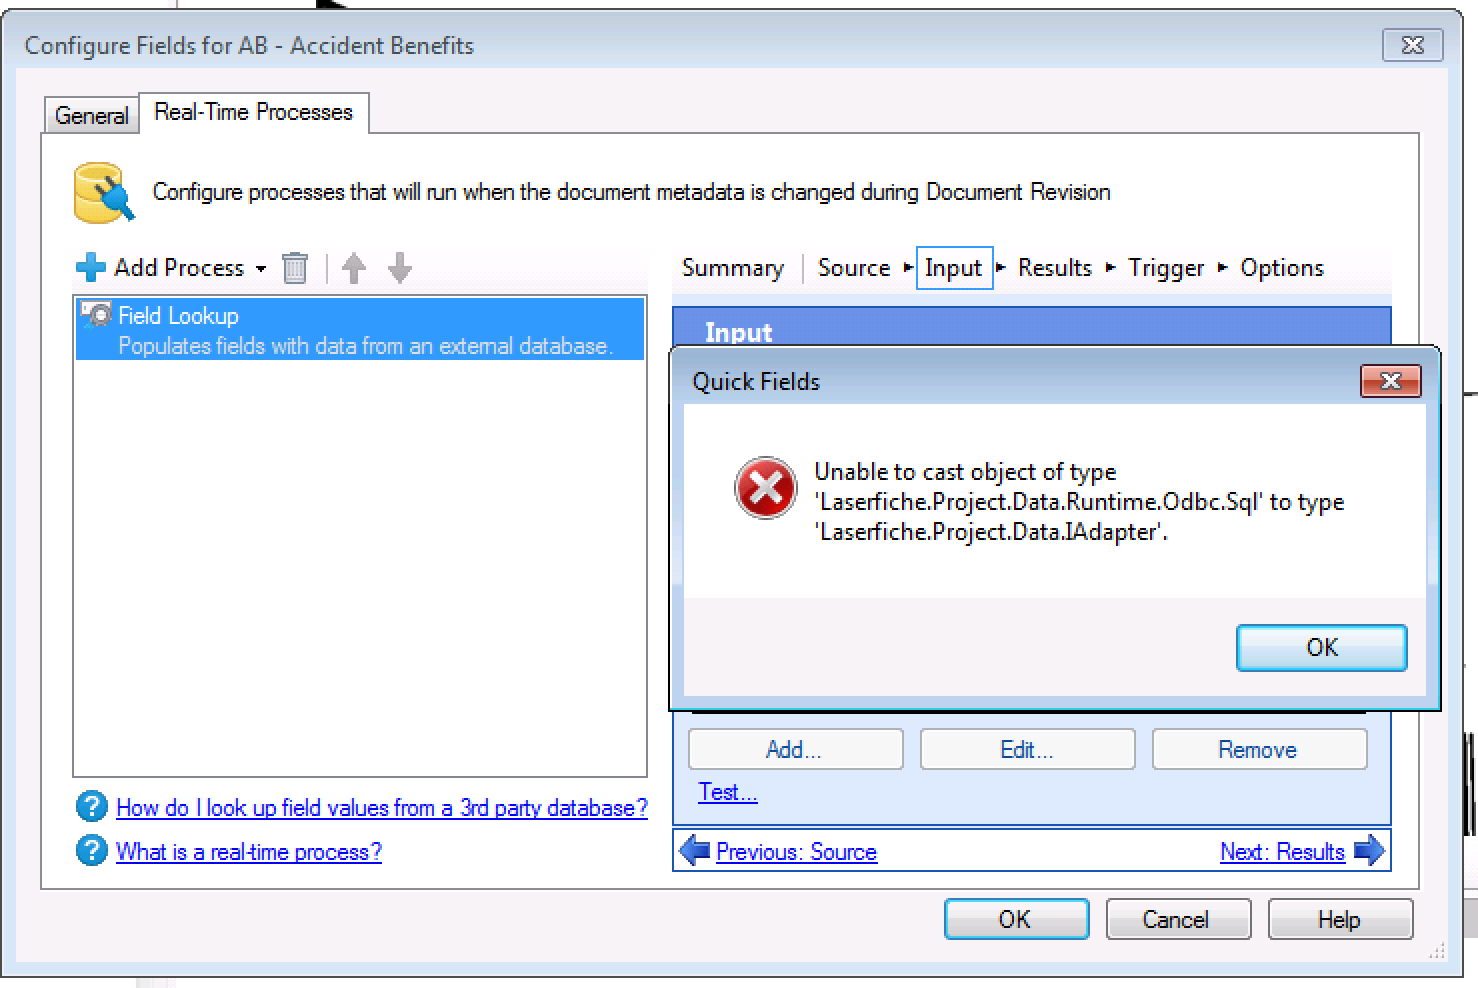Select the Input step

[954, 268]
